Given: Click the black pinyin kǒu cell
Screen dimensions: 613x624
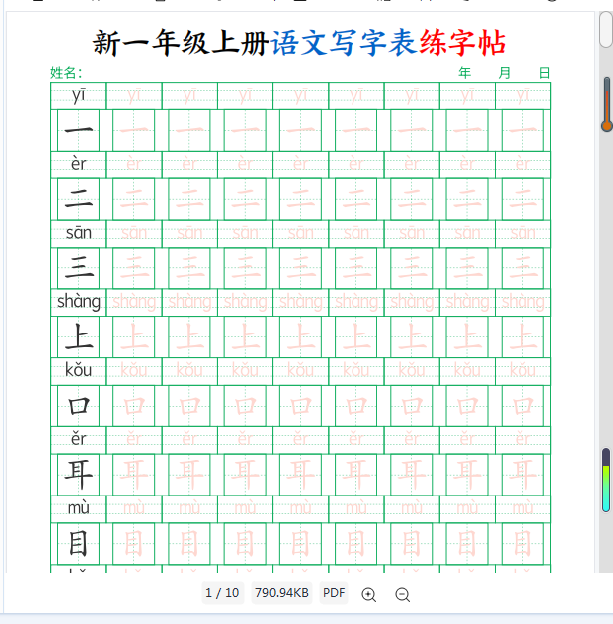Looking at the screenshot, I should tap(78, 371).
